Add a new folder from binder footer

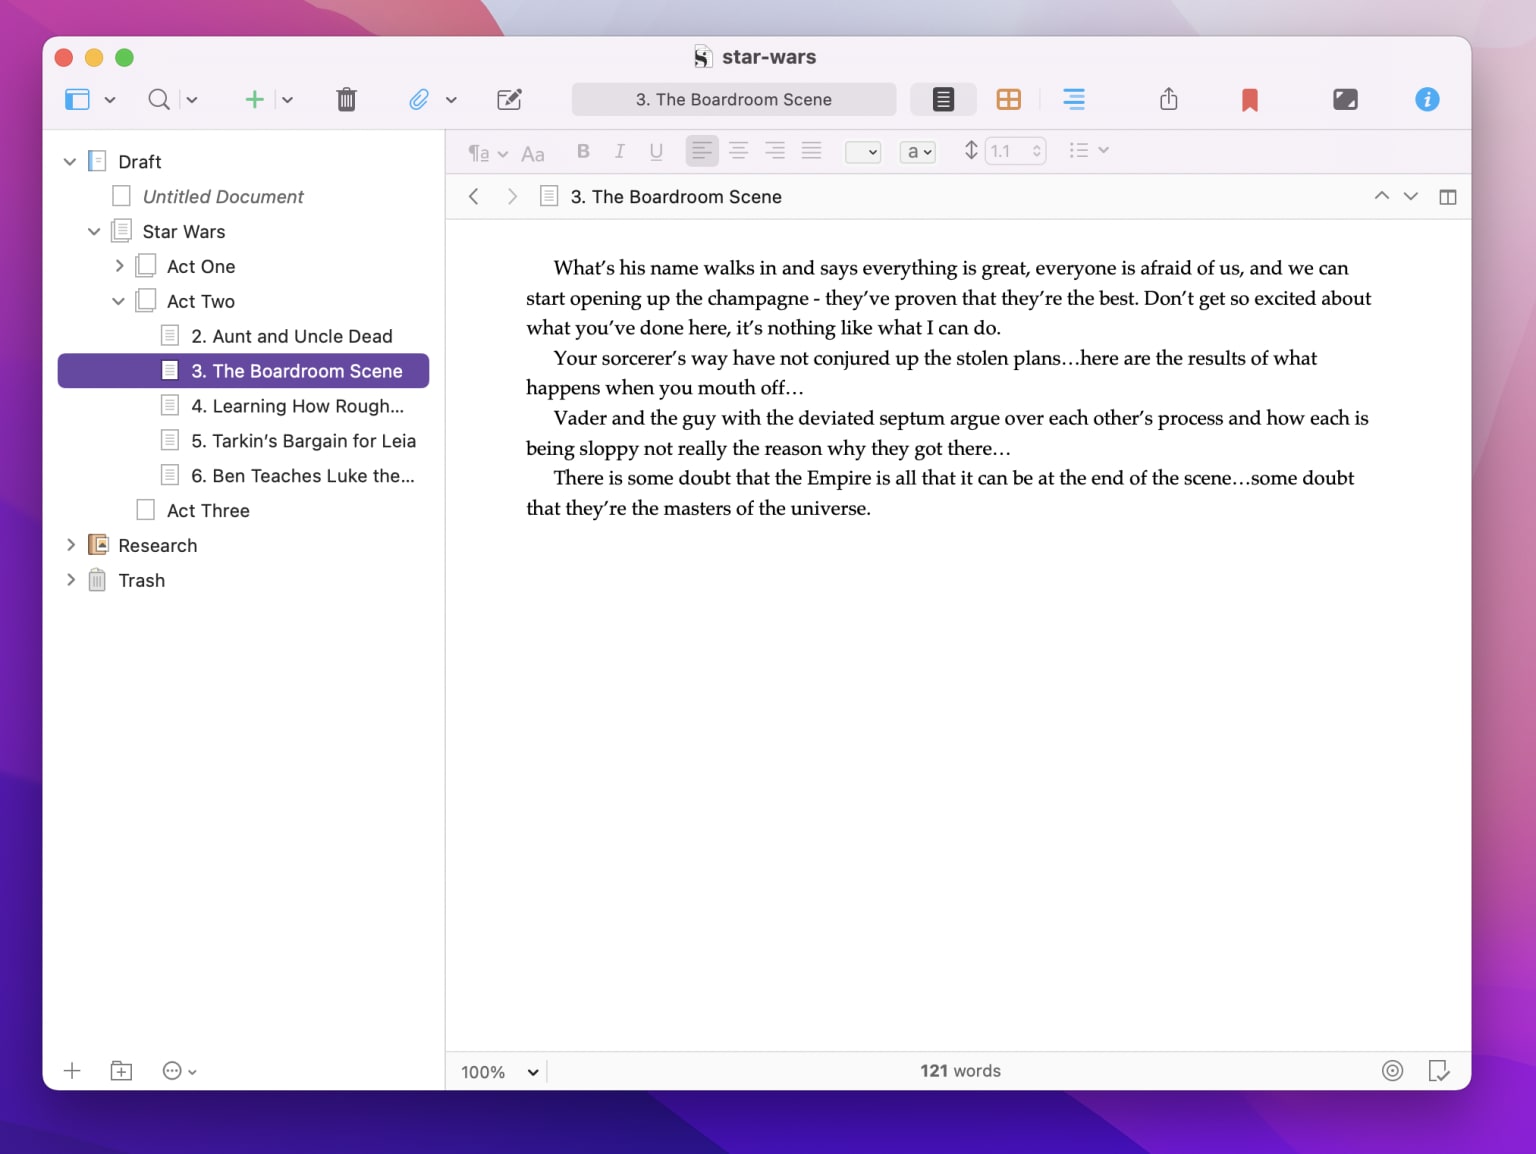click(x=121, y=1071)
